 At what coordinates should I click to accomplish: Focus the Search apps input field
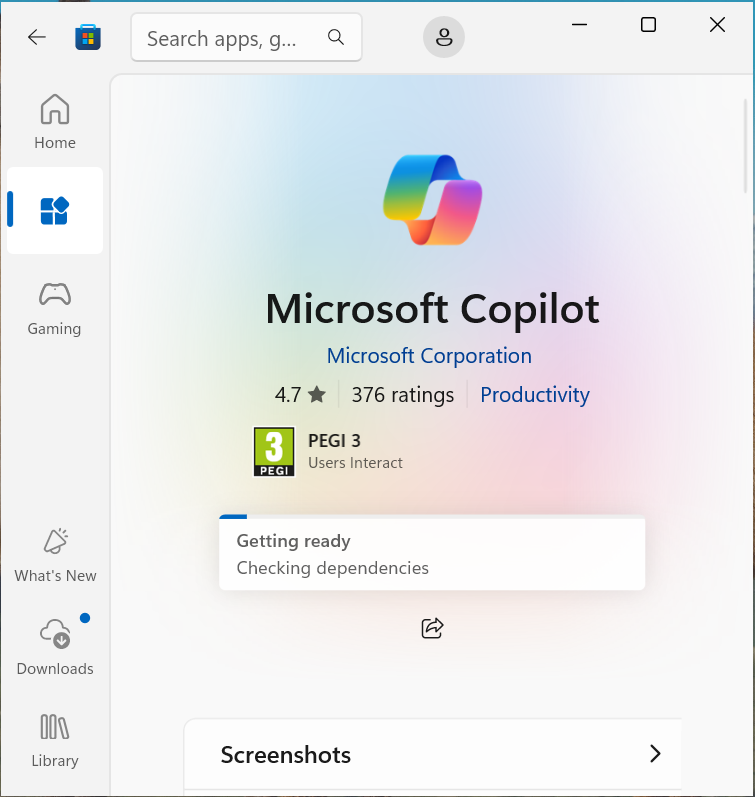point(247,38)
